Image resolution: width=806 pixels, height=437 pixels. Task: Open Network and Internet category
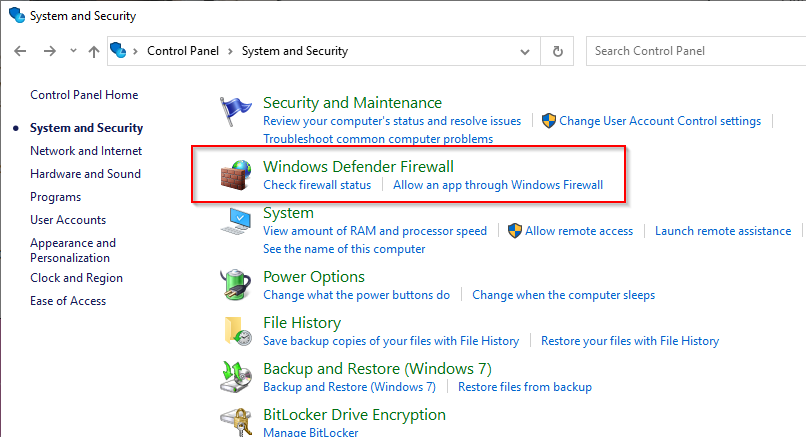pos(86,151)
